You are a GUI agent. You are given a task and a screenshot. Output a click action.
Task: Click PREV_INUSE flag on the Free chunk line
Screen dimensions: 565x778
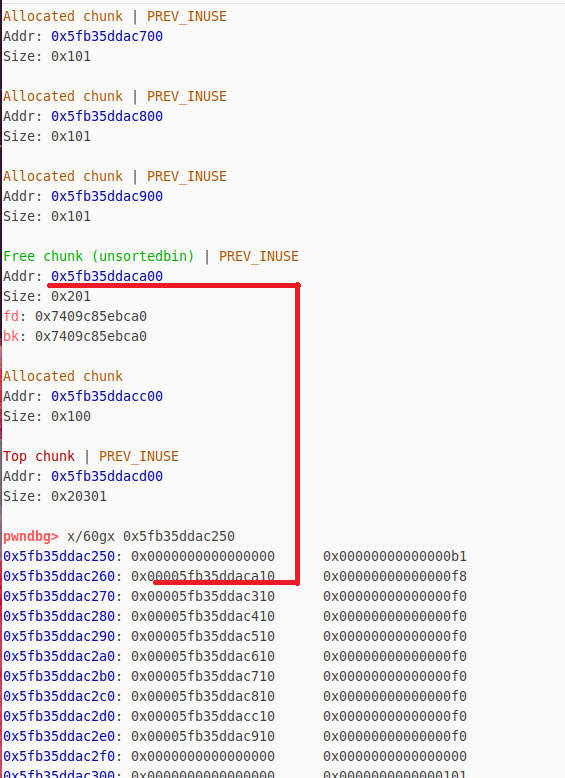pos(258,256)
